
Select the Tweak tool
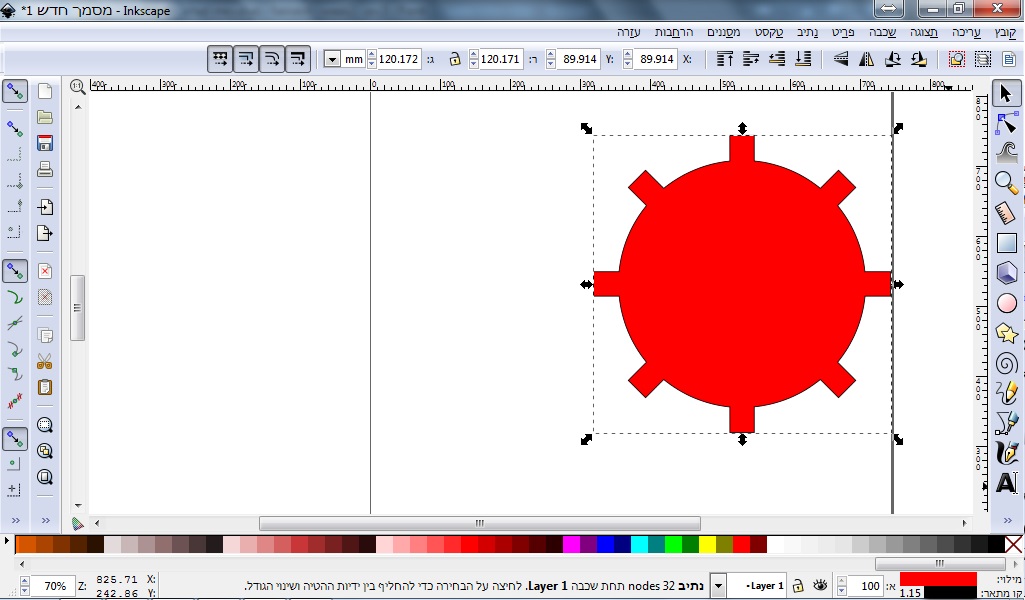1006,152
